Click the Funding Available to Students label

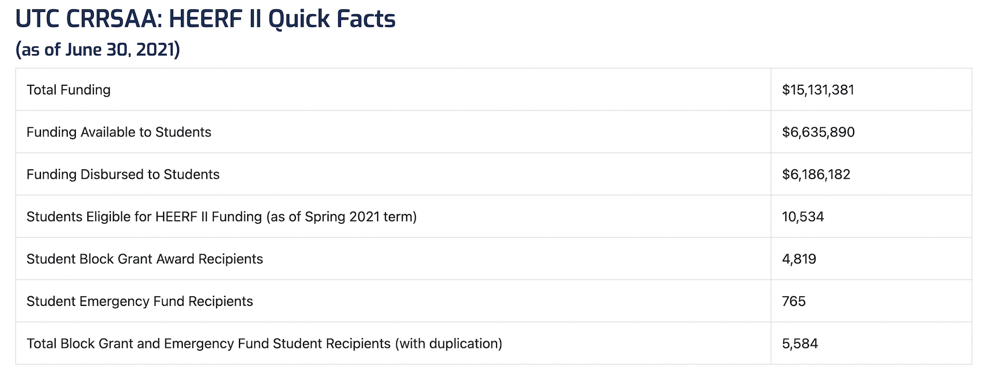pos(119,132)
